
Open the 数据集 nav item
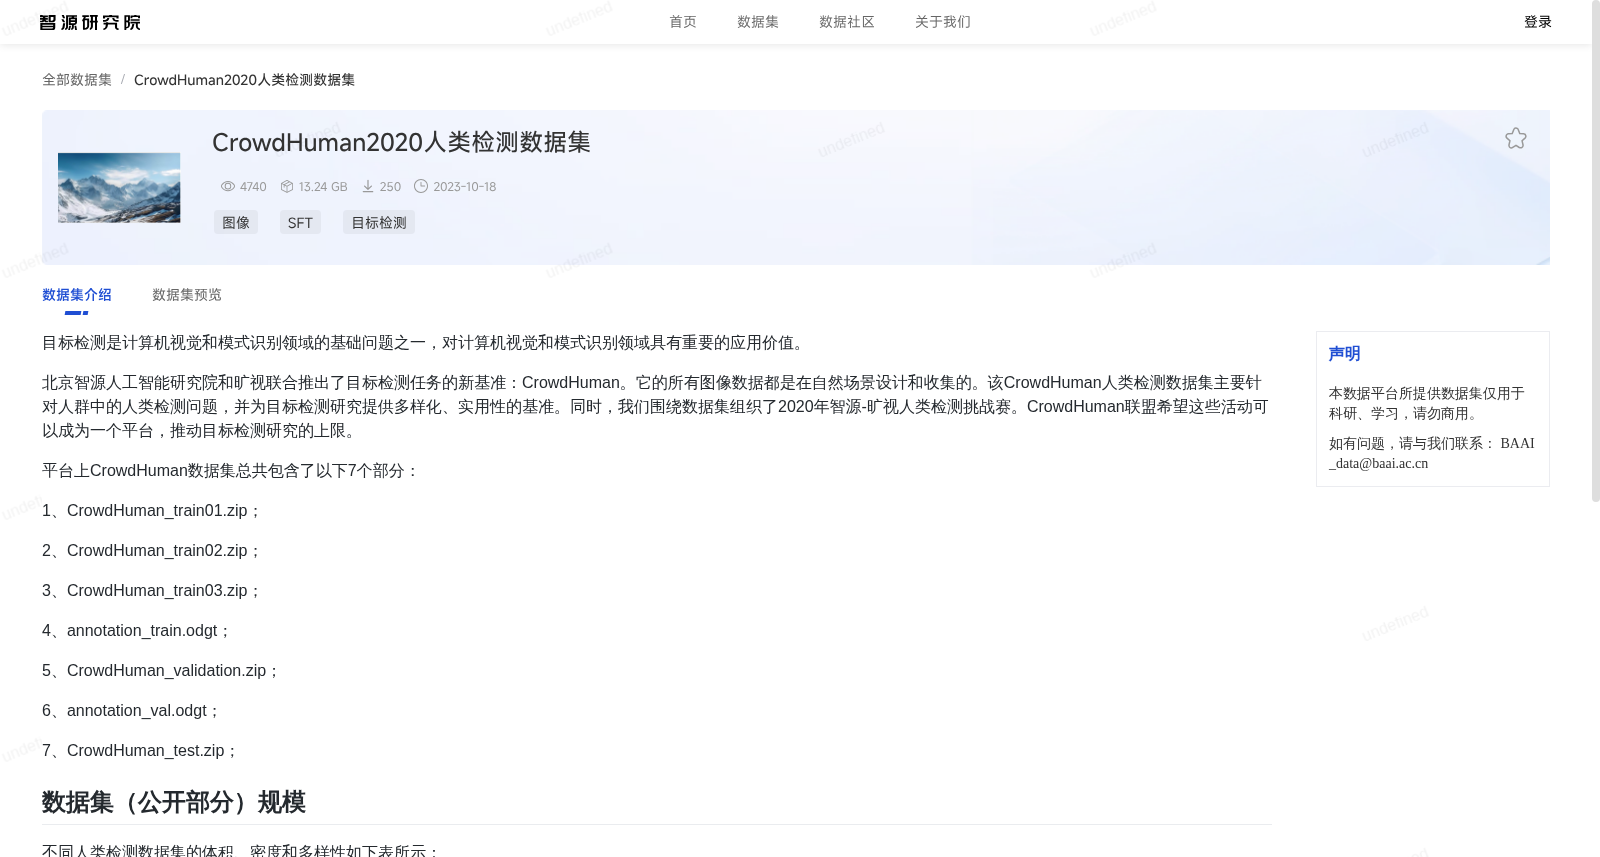(x=758, y=22)
